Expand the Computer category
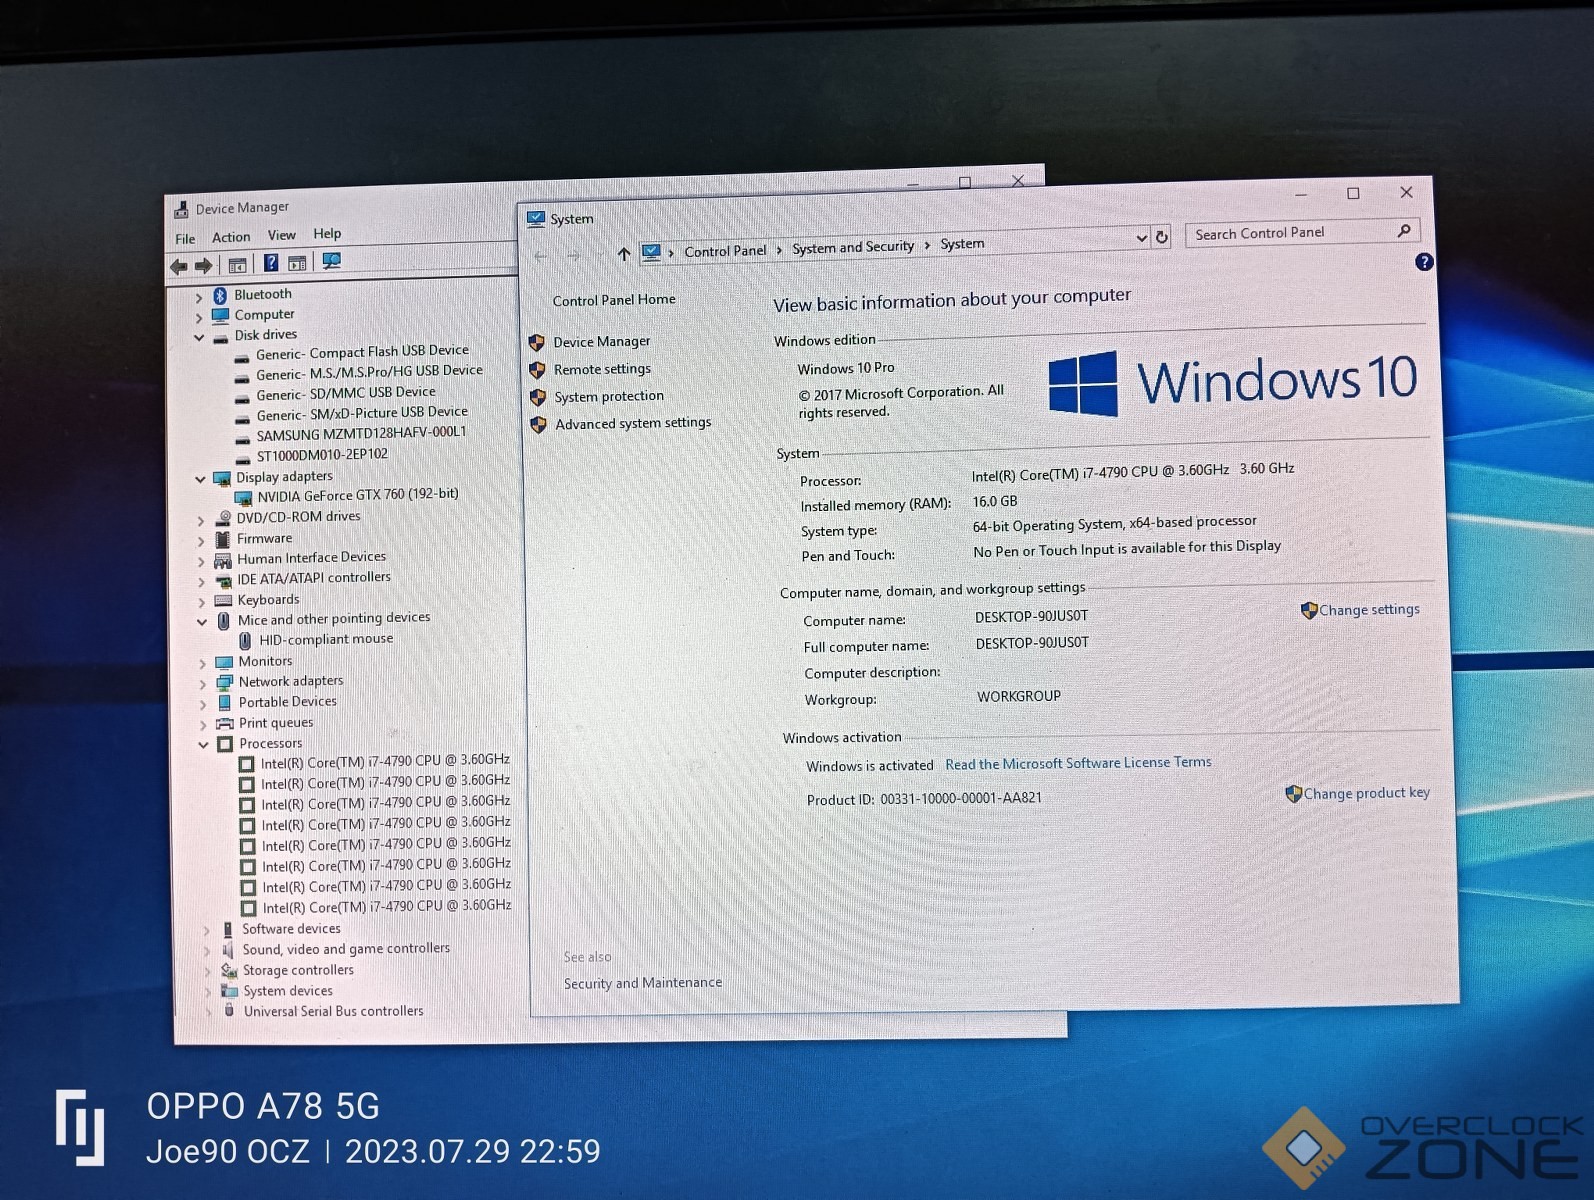1594x1200 pixels. [x=199, y=318]
